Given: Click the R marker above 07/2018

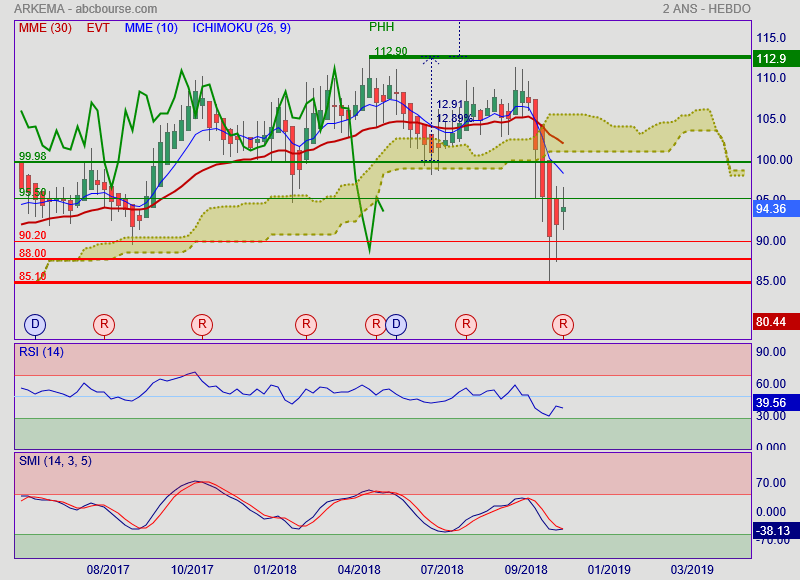Looking at the screenshot, I should (x=465, y=324).
